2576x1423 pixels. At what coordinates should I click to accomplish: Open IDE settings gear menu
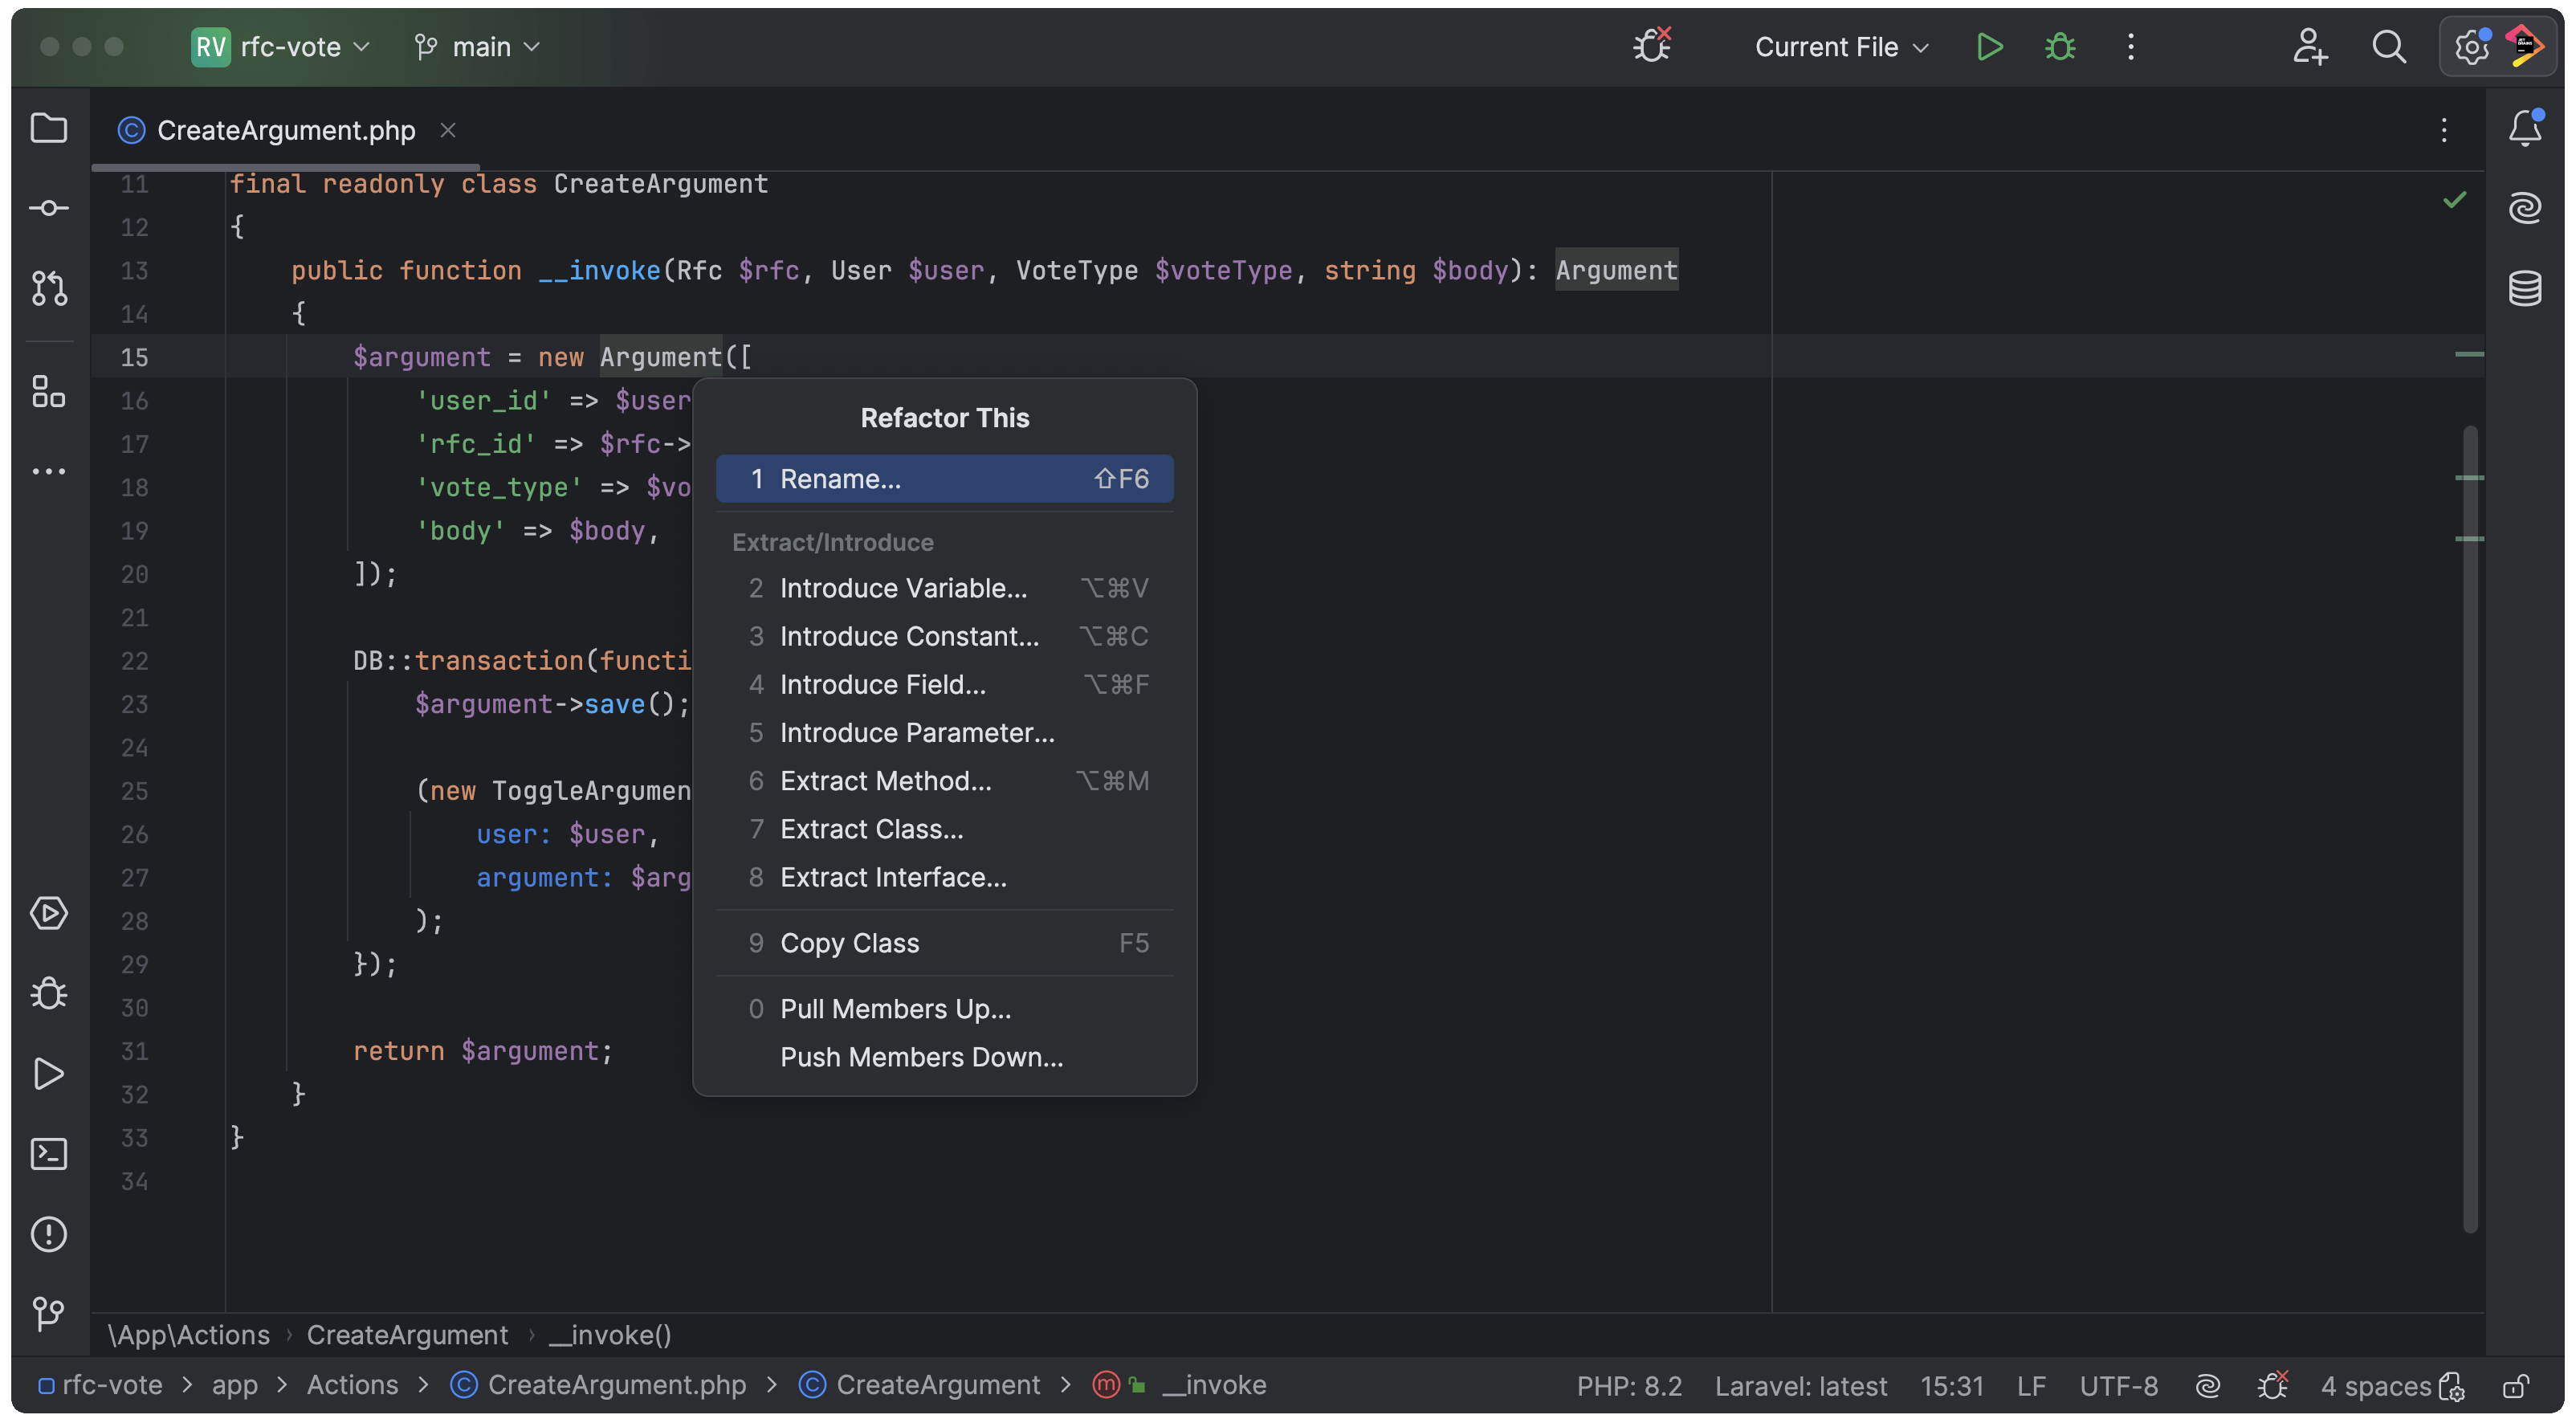click(x=2470, y=46)
